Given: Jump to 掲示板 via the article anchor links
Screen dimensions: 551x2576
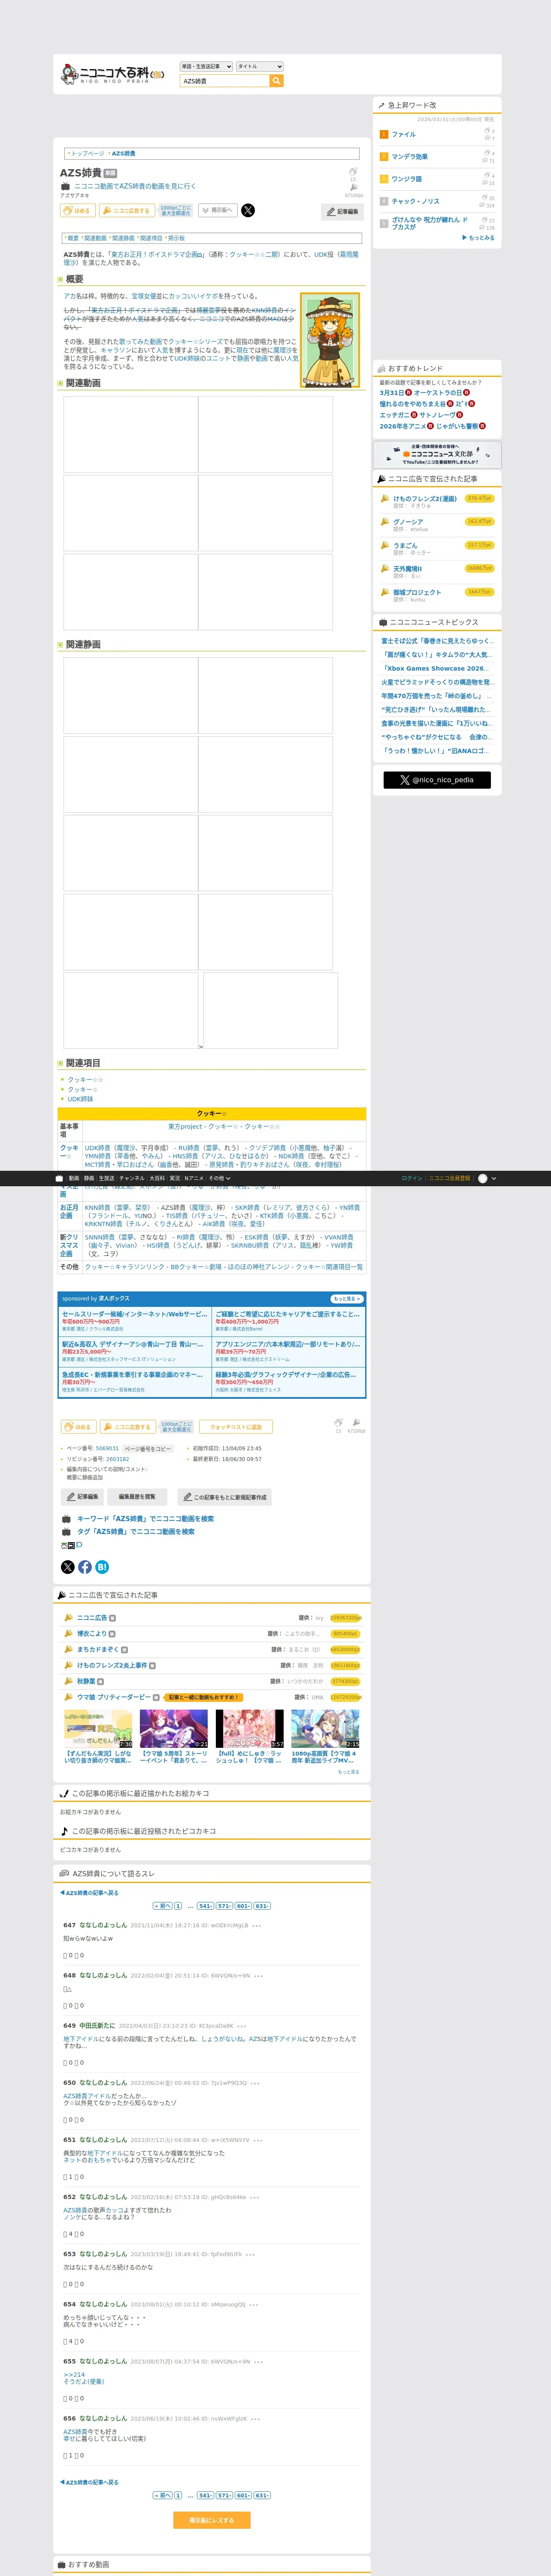Looking at the screenshot, I should pyautogui.click(x=176, y=238).
